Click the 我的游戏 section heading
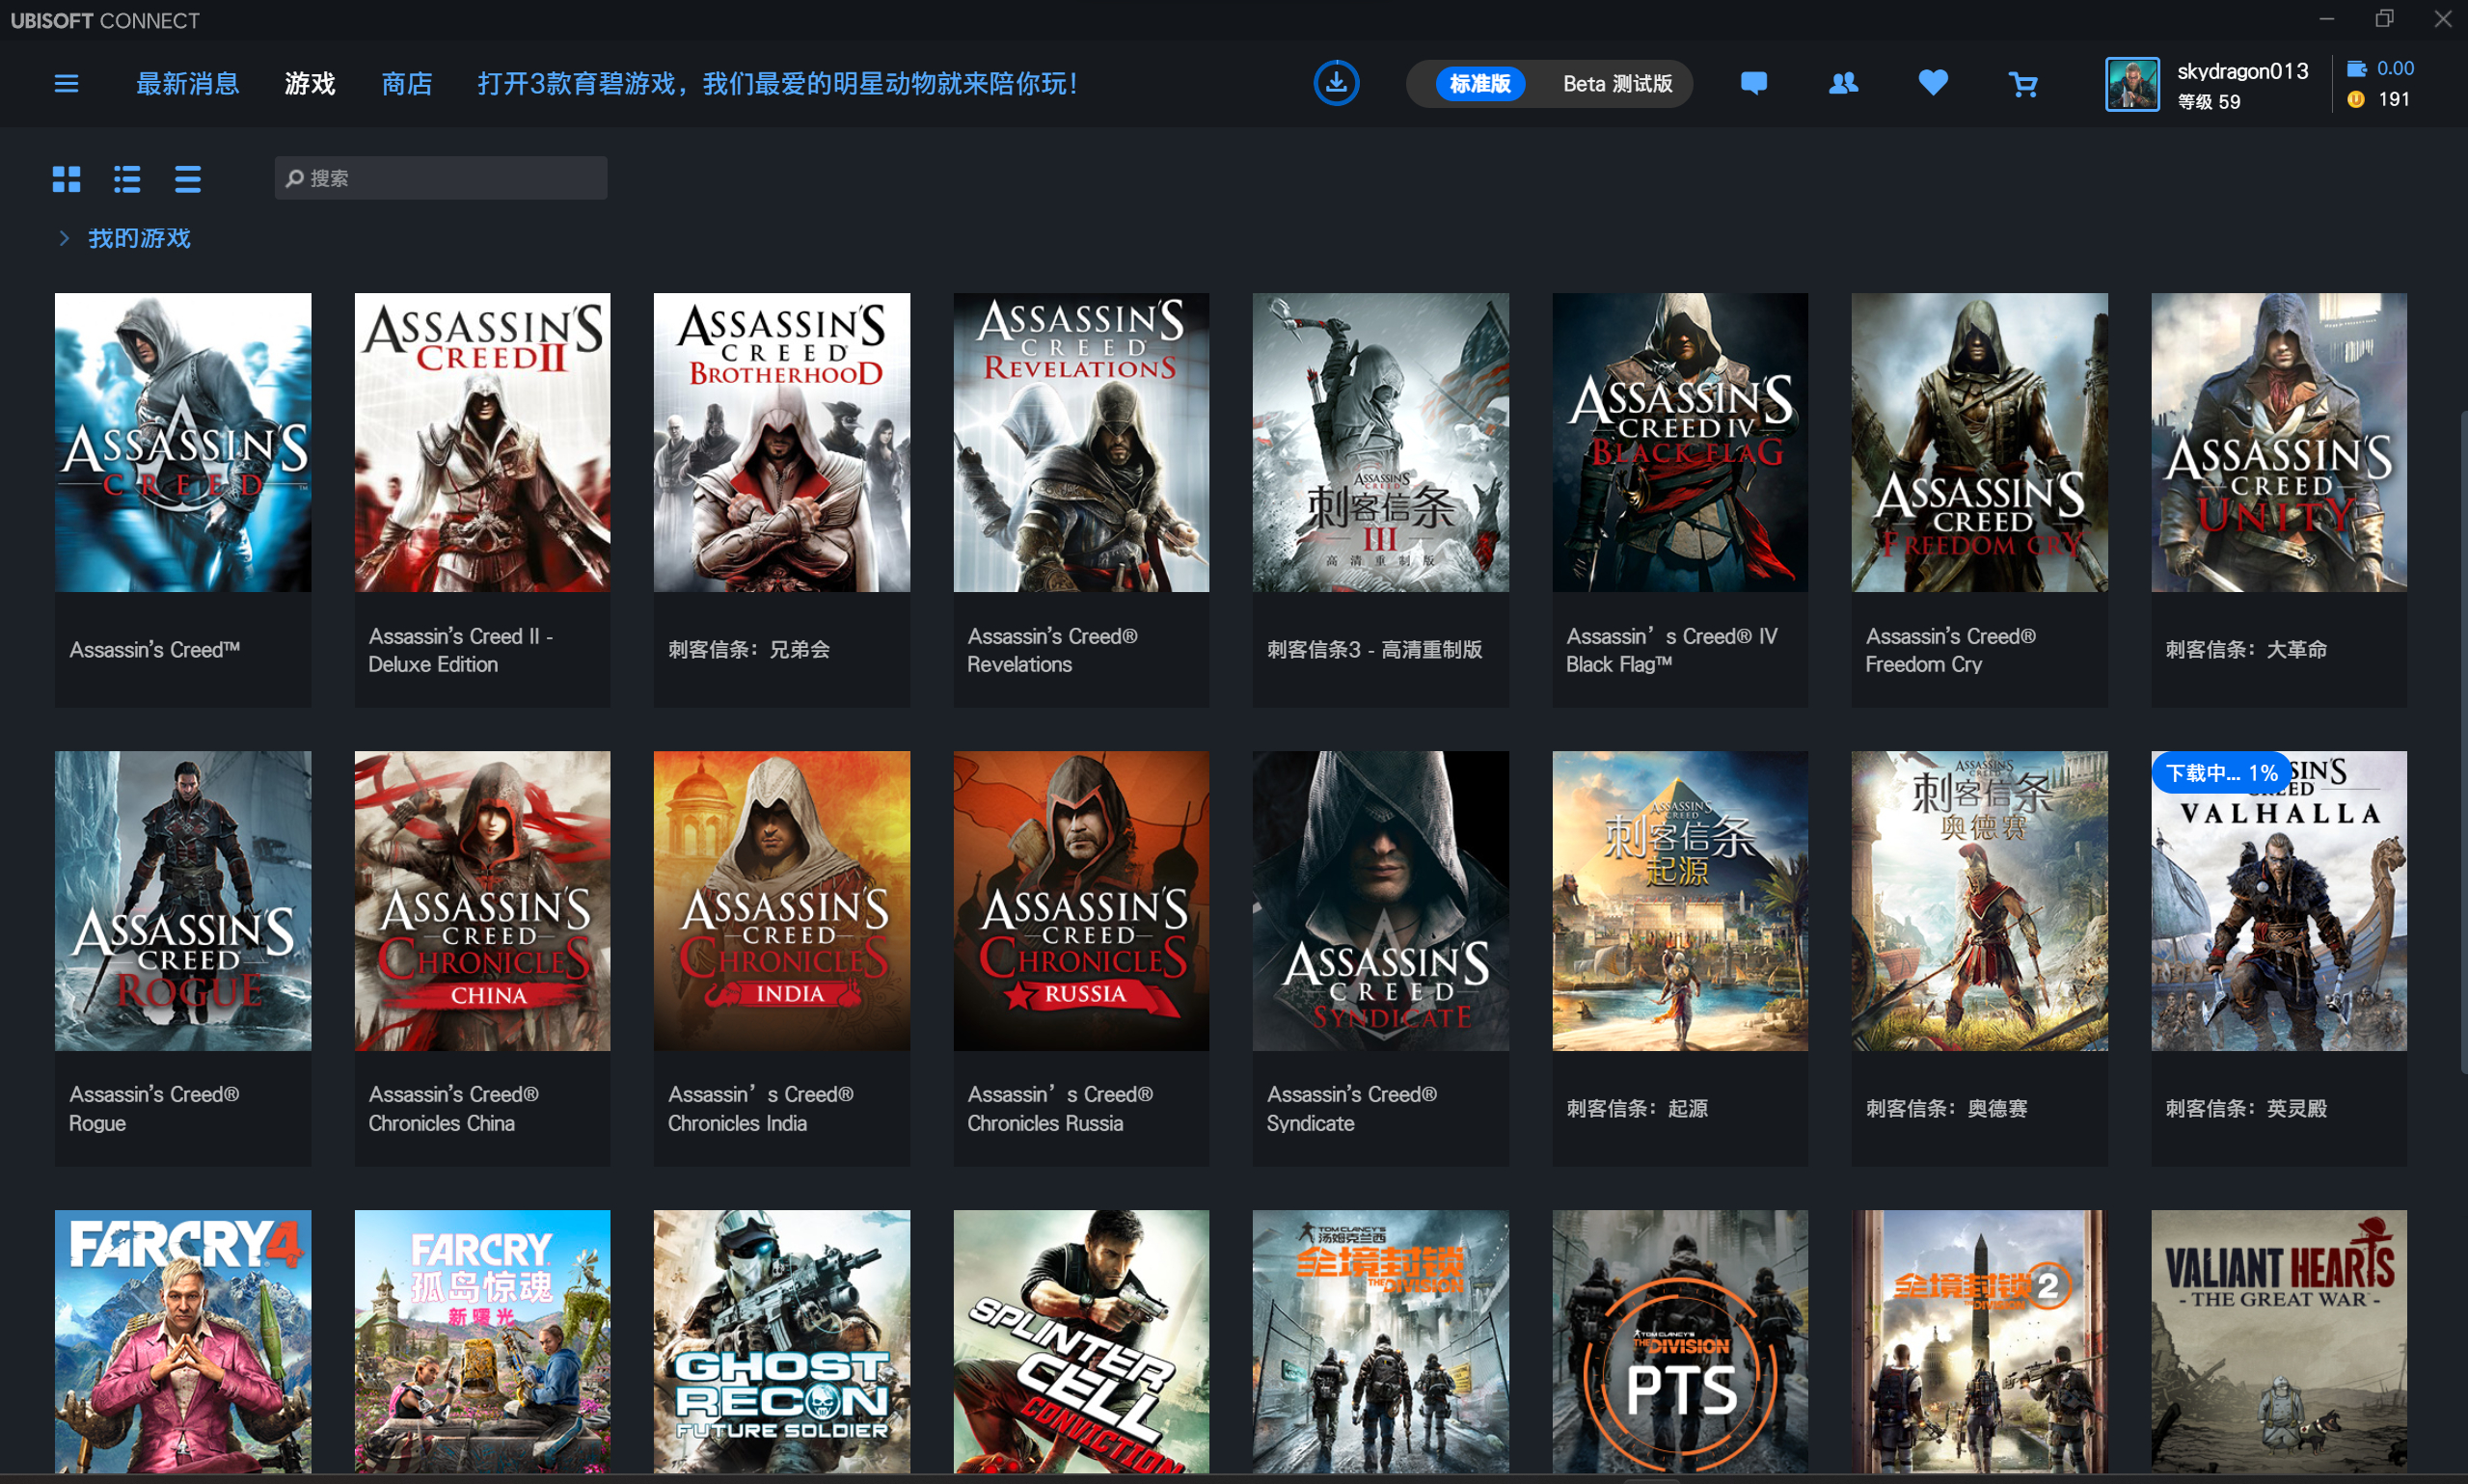The width and height of the screenshot is (2468, 1484). 139,238
